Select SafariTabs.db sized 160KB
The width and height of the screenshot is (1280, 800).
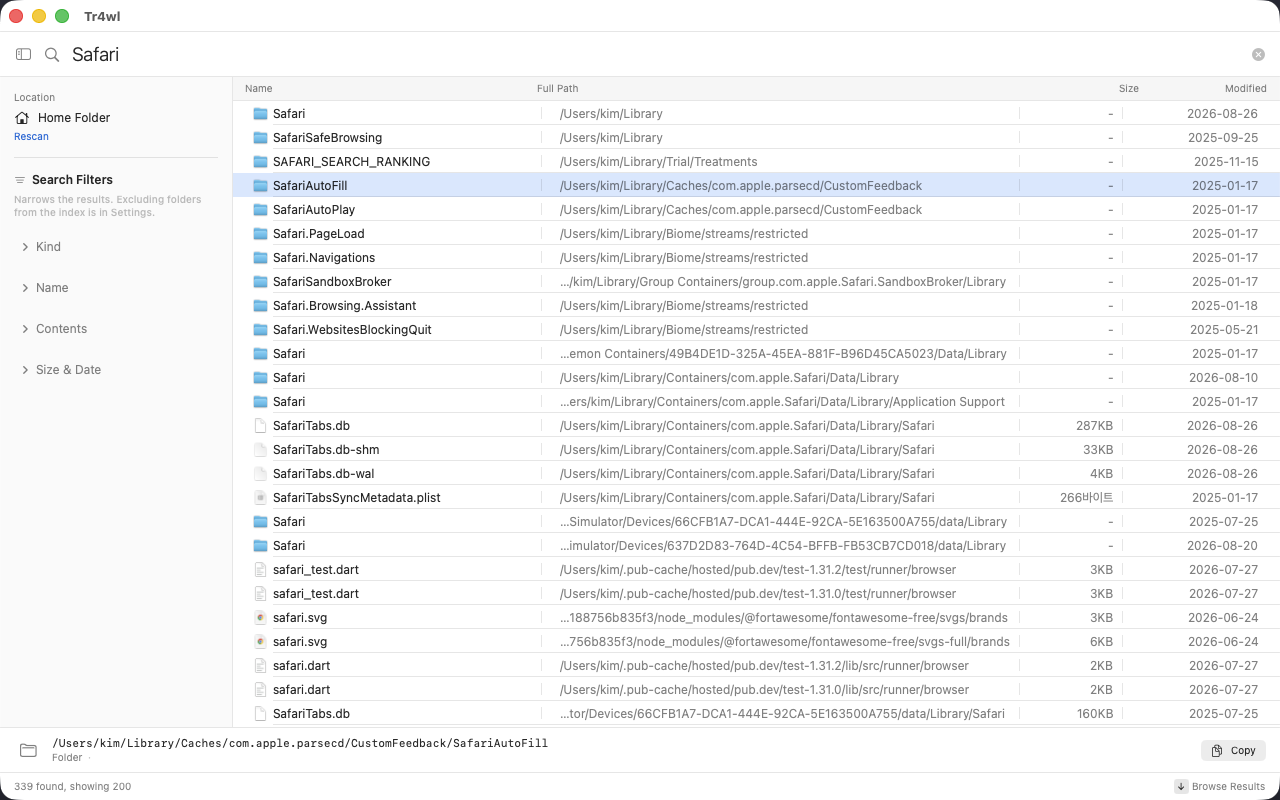[756, 713]
